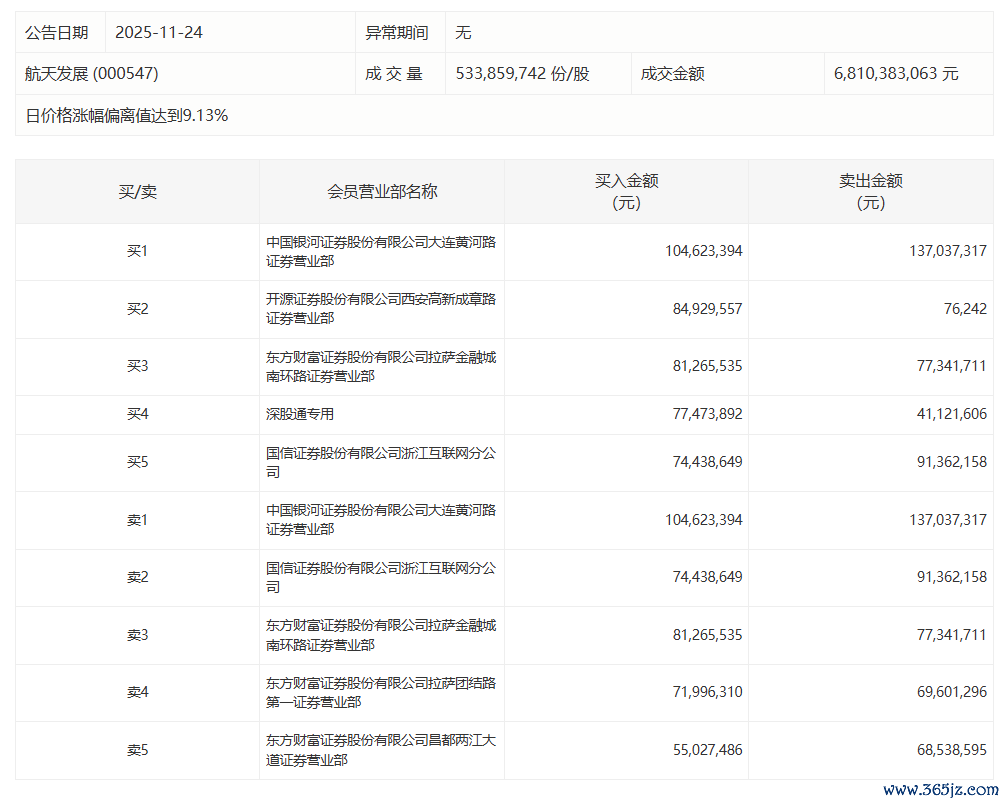Click the 买1 row label
The width and height of the screenshot is (1006, 805).
[137, 251]
